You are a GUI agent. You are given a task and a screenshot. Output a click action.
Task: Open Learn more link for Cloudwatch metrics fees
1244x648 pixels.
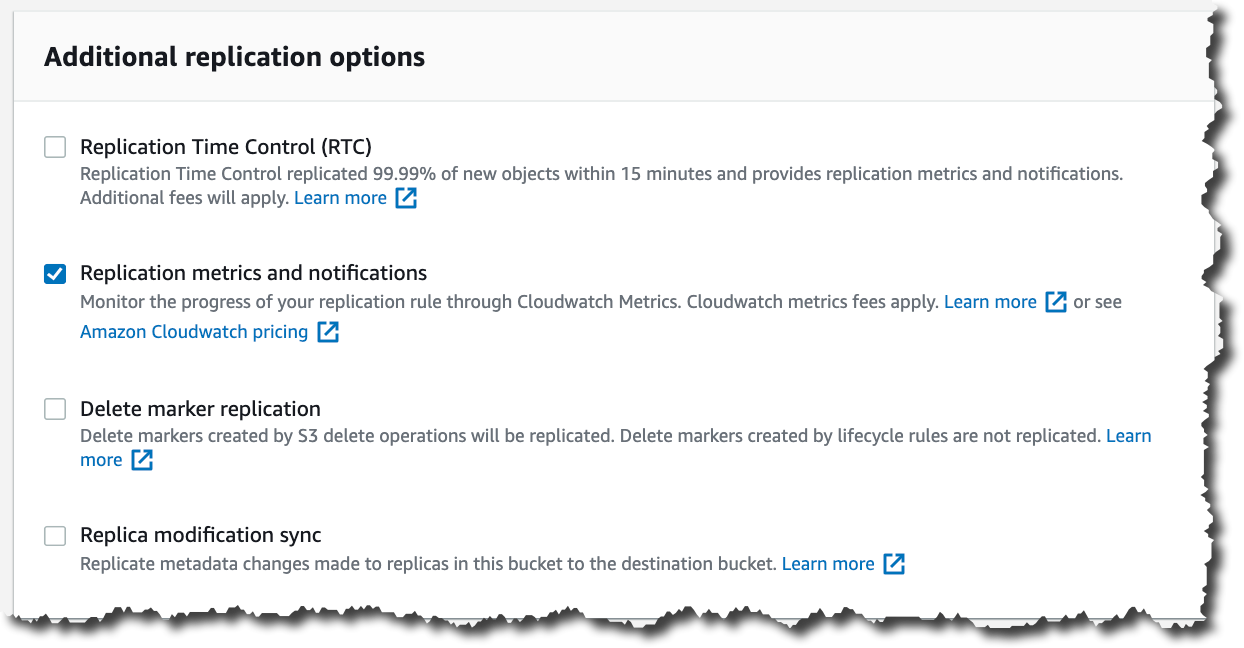tap(990, 302)
